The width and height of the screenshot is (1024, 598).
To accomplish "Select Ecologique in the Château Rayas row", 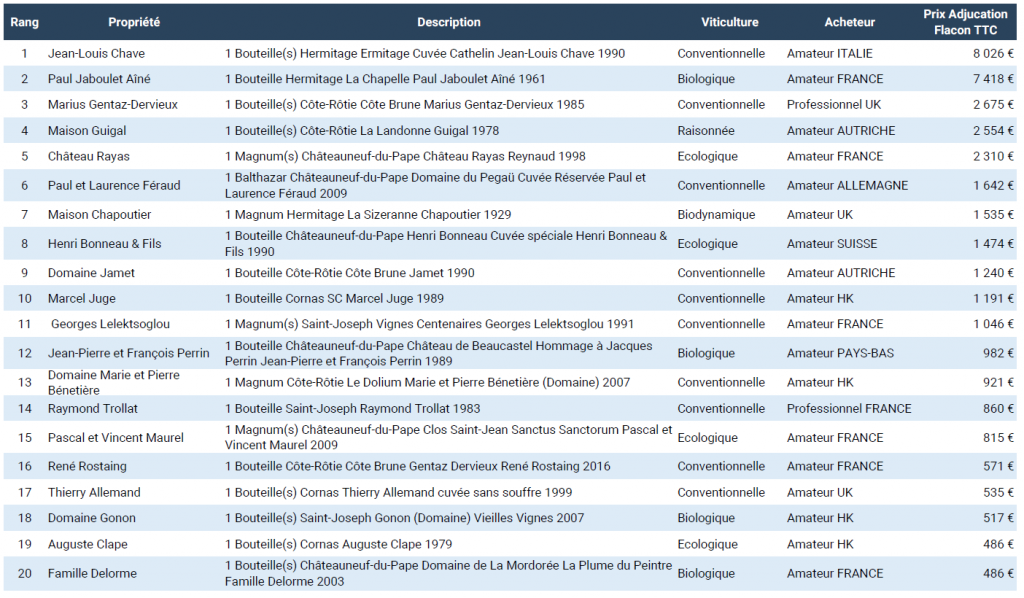I will (x=707, y=157).
